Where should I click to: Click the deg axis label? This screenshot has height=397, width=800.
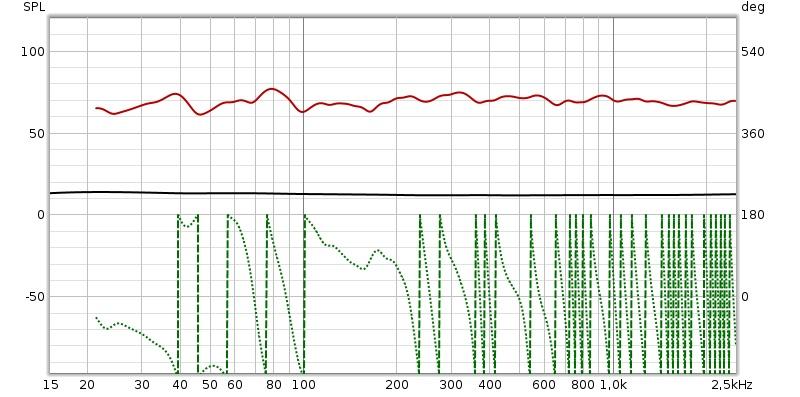click(x=753, y=8)
